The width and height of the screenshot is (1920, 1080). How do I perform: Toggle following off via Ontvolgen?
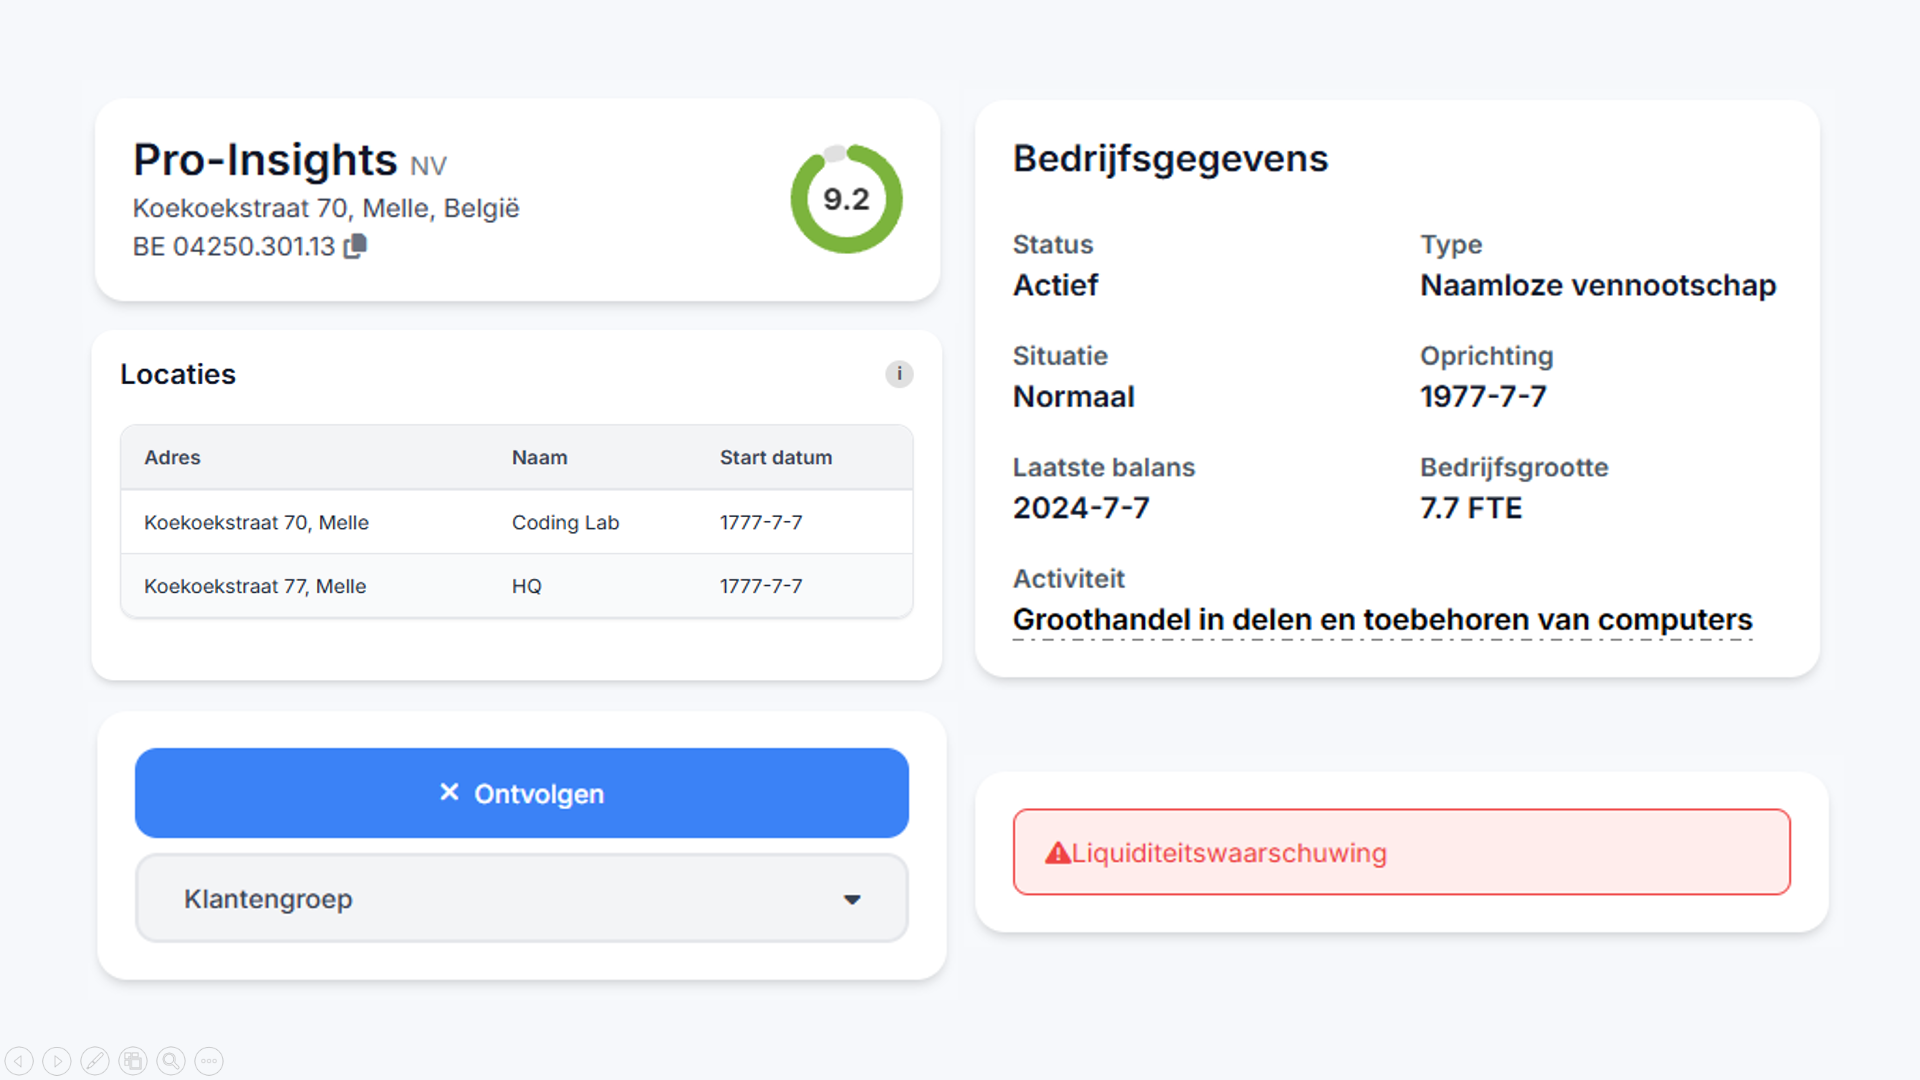[521, 793]
